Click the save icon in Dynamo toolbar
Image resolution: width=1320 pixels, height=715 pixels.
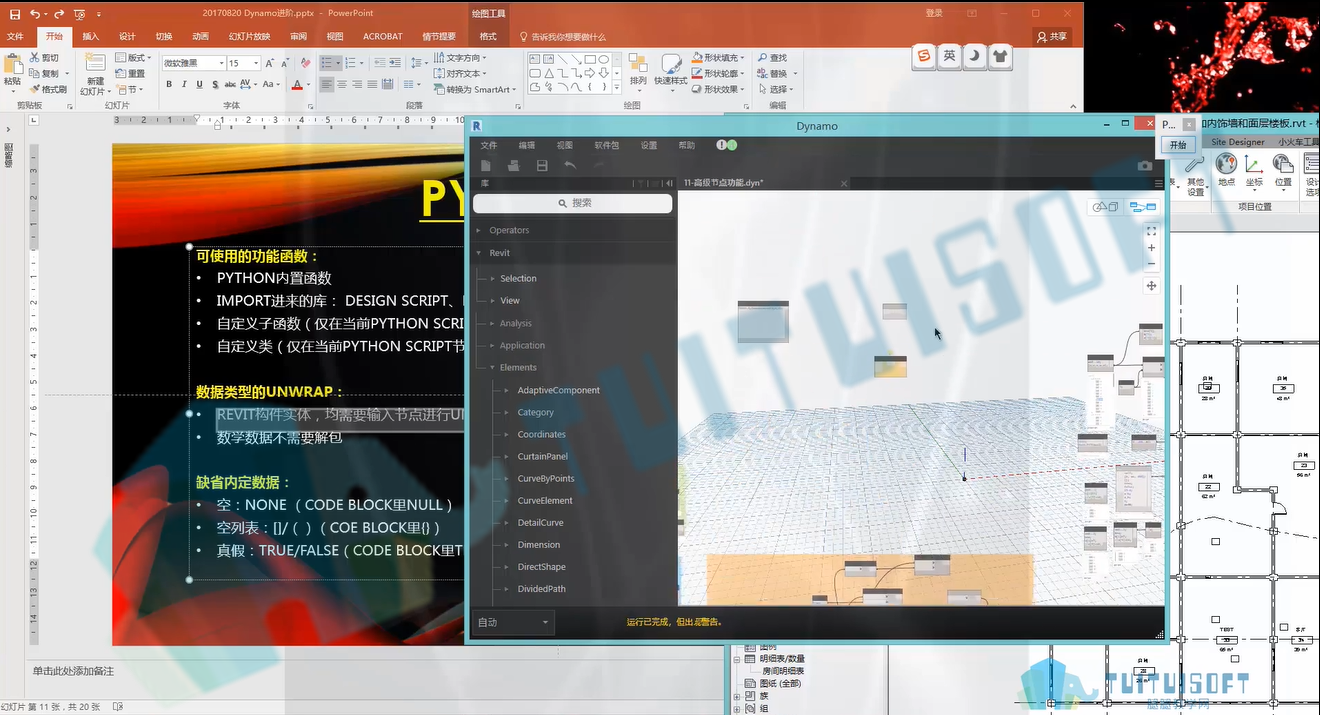tap(542, 166)
